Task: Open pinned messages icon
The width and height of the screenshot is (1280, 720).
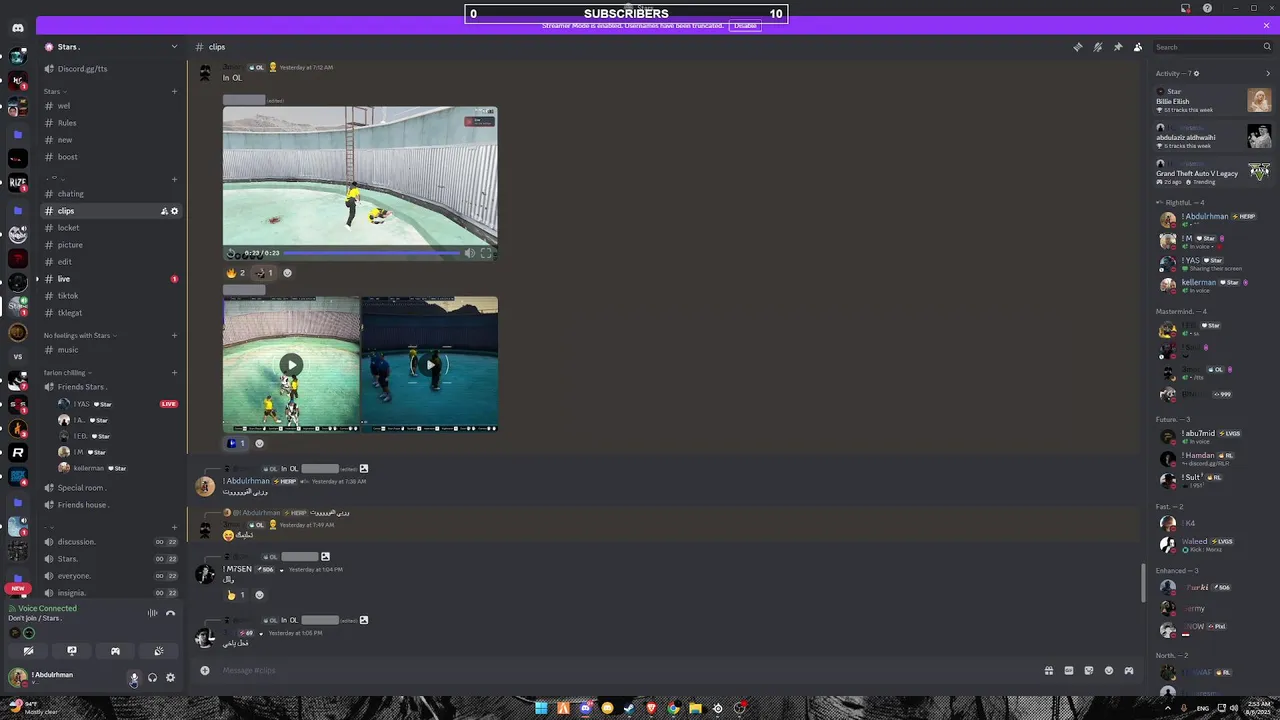Action: (1117, 47)
